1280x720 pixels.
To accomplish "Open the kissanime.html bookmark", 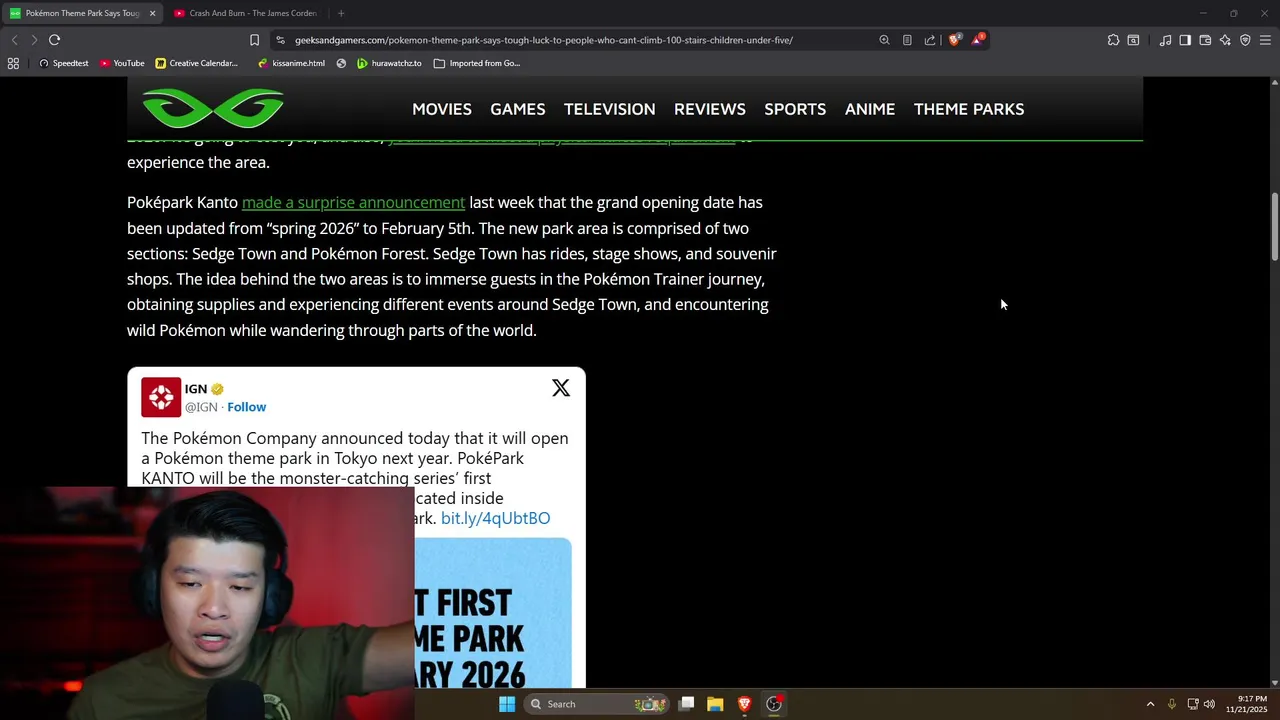I will (x=291, y=63).
